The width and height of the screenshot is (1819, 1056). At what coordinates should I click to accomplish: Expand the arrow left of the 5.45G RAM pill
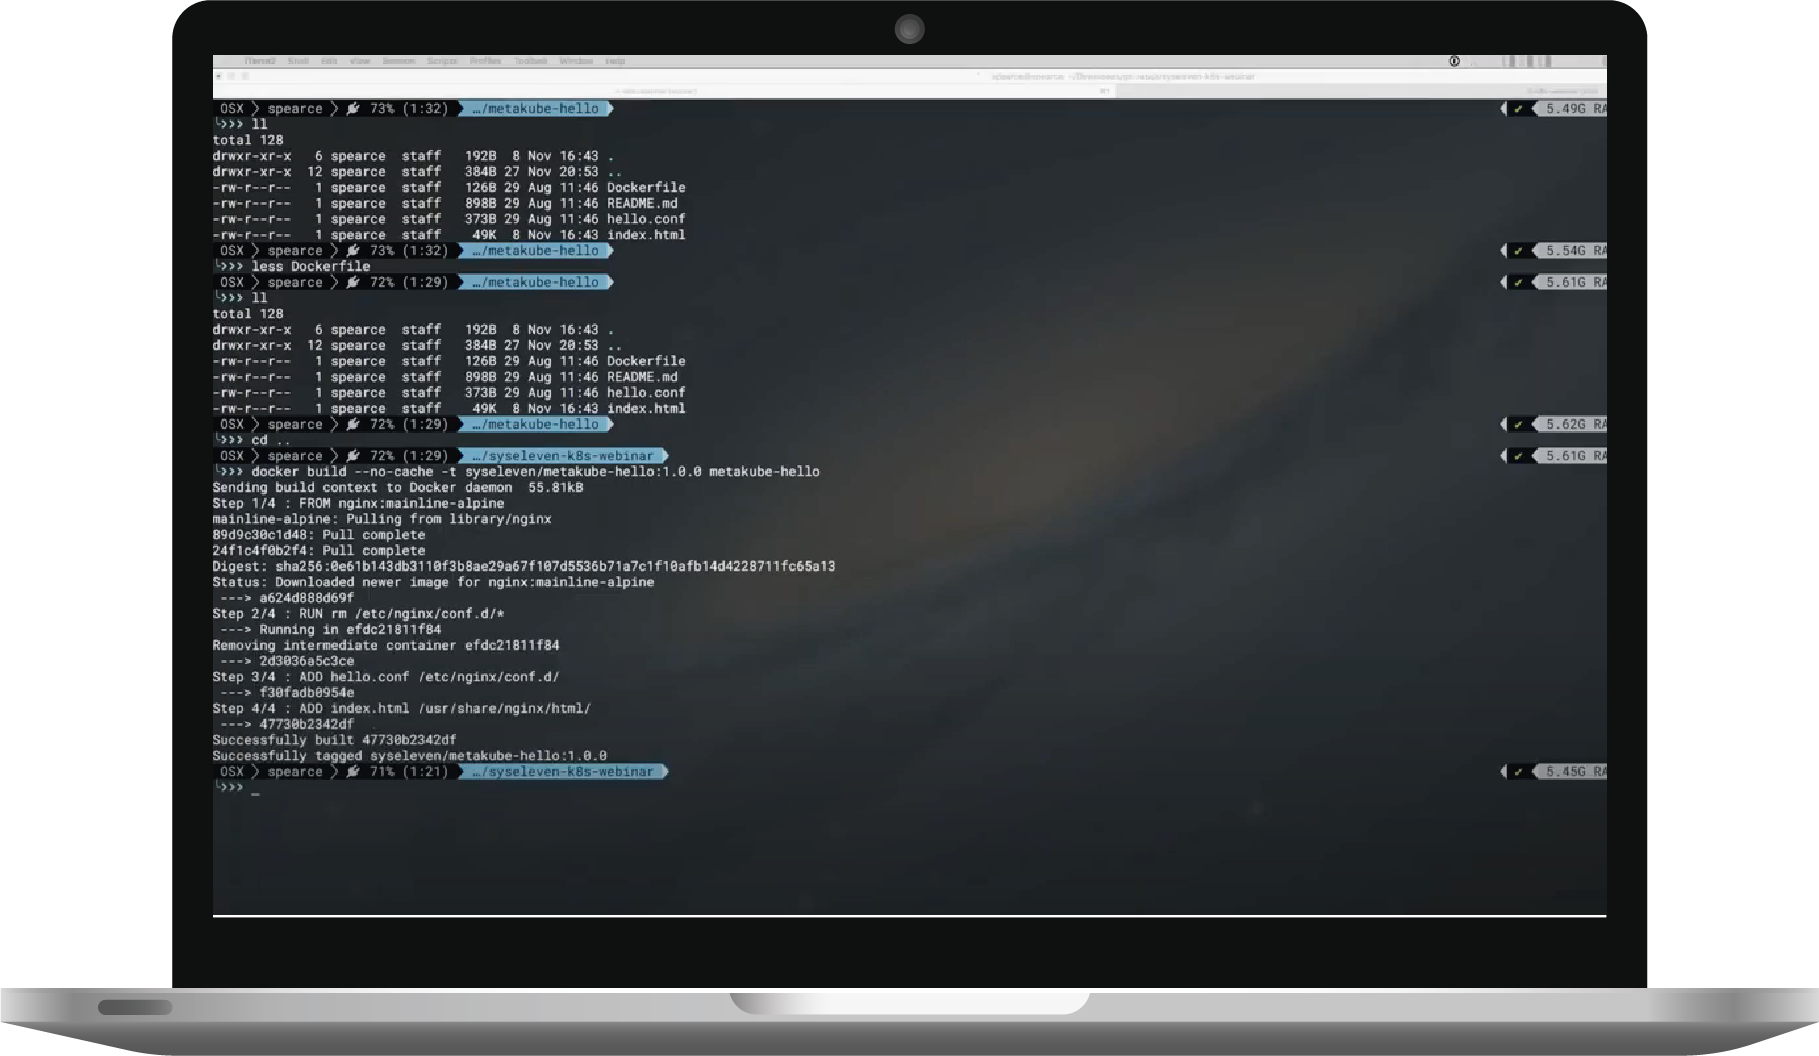point(1503,771)
